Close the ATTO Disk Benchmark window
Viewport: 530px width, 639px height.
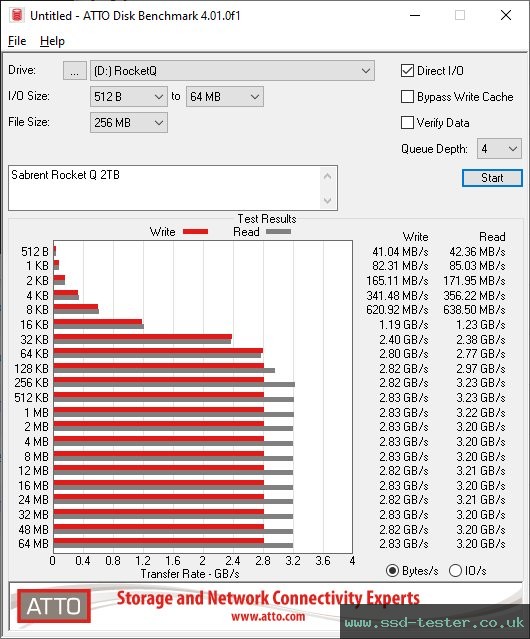(506, 15)
